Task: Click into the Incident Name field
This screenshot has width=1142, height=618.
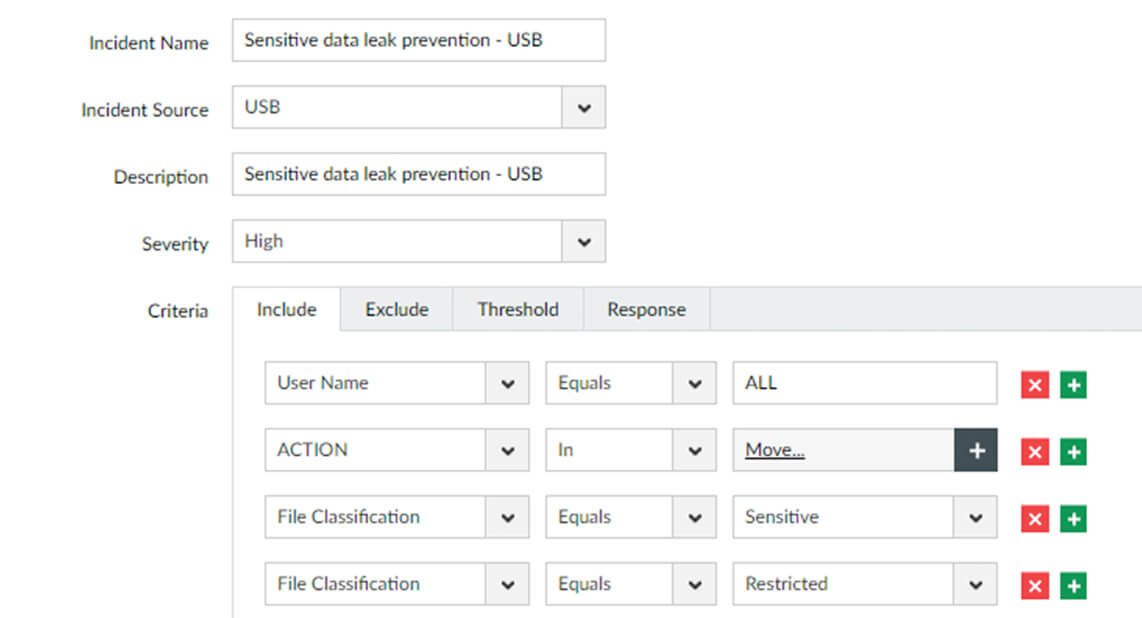Action: (418, 41)
